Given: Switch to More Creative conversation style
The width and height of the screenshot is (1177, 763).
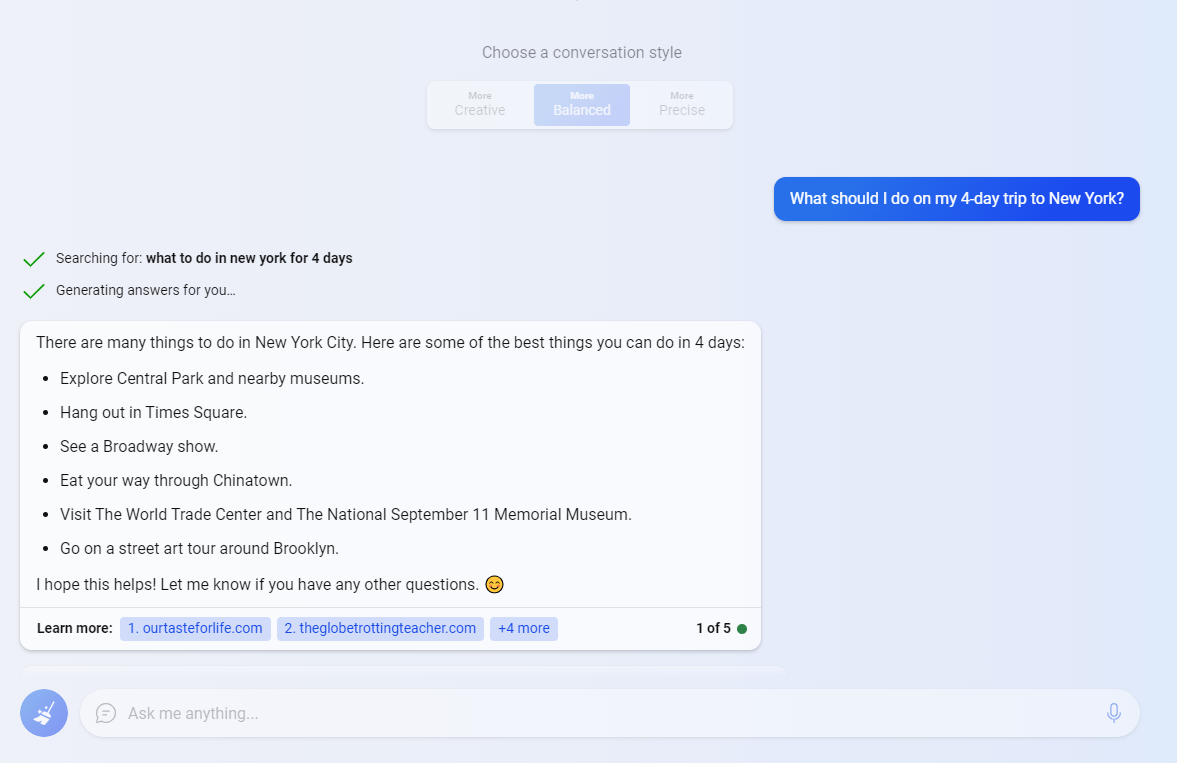Looking at the screenshot, I should [480, 105].
